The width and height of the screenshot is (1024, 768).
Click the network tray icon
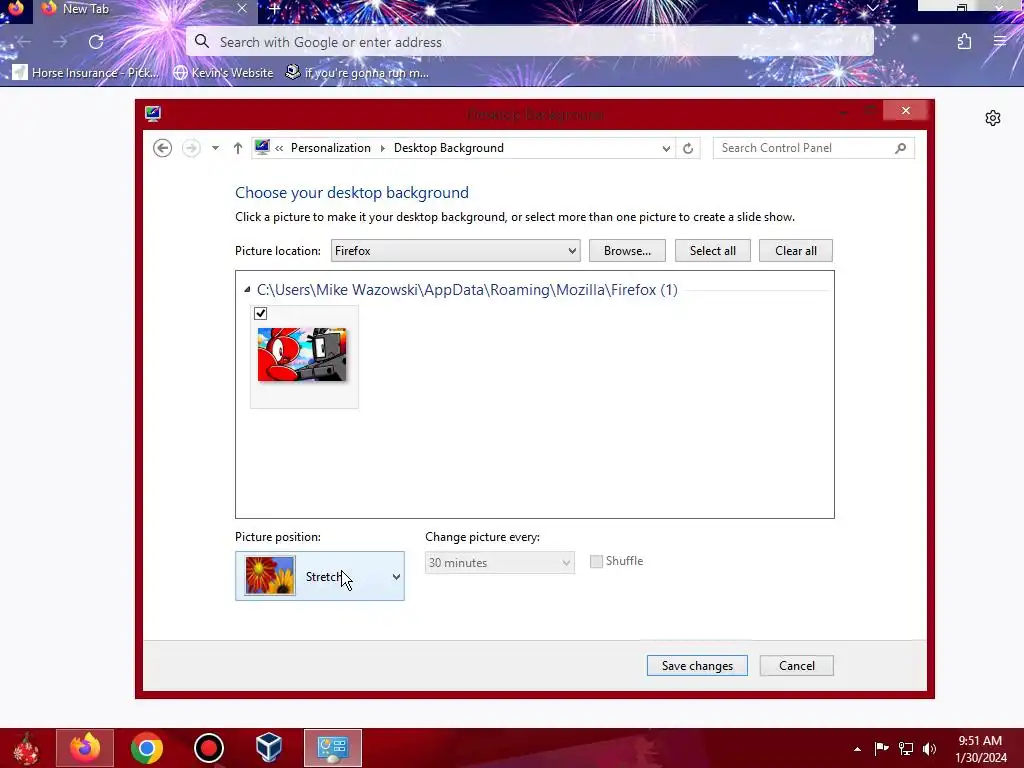click(x=906, y=748)
